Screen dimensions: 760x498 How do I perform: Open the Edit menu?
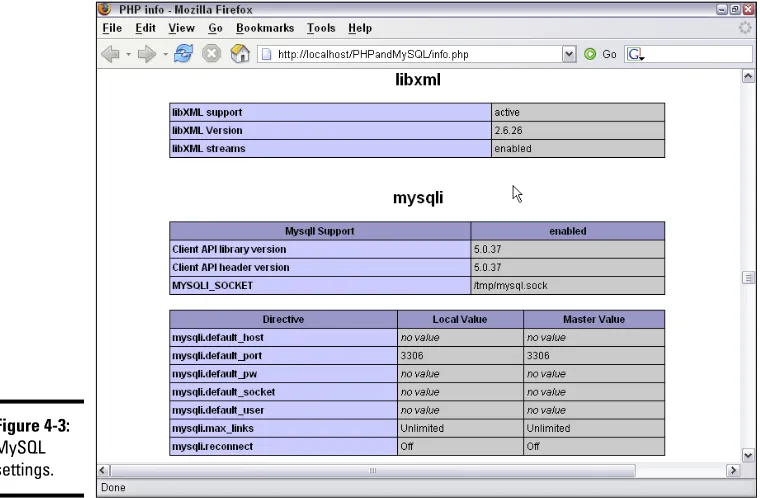click(145, 28)
